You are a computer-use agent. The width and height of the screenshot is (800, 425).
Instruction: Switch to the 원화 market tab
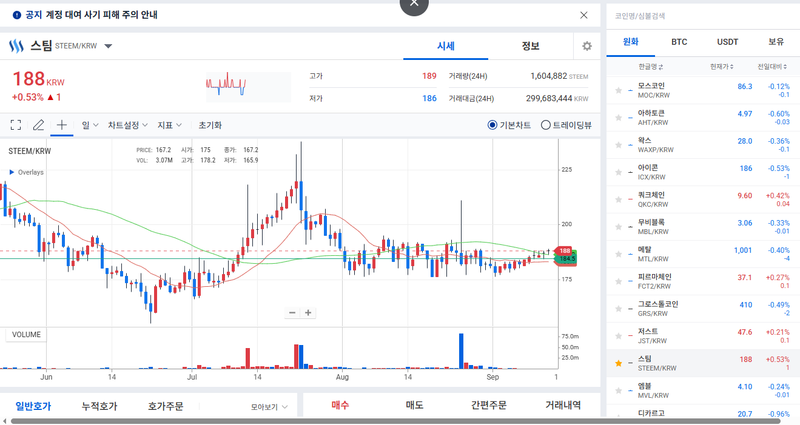[631, 42]
